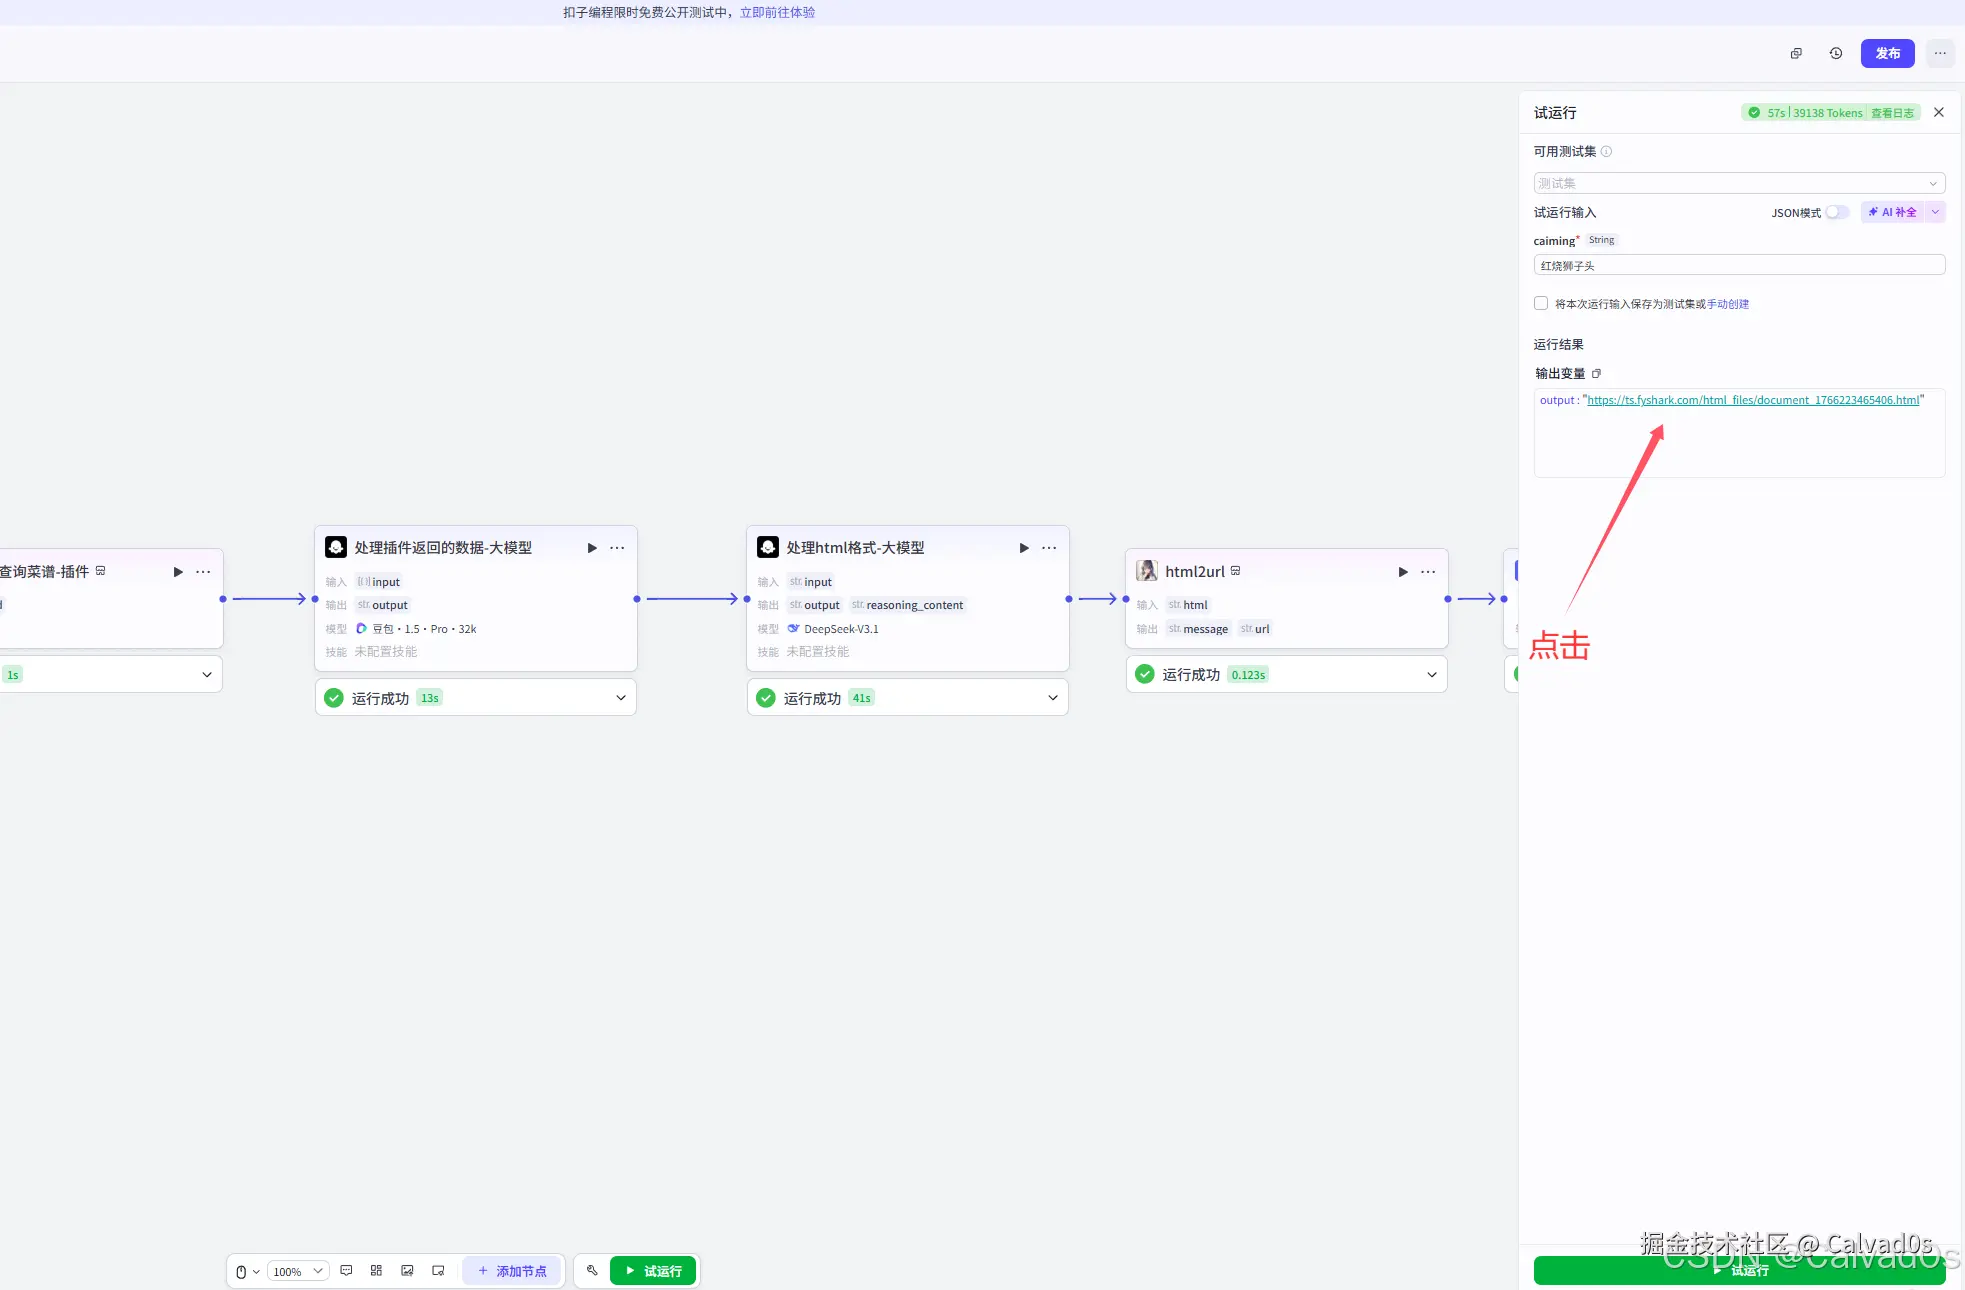Click the duplicate workflow icon in top bar

point(1796,54)
